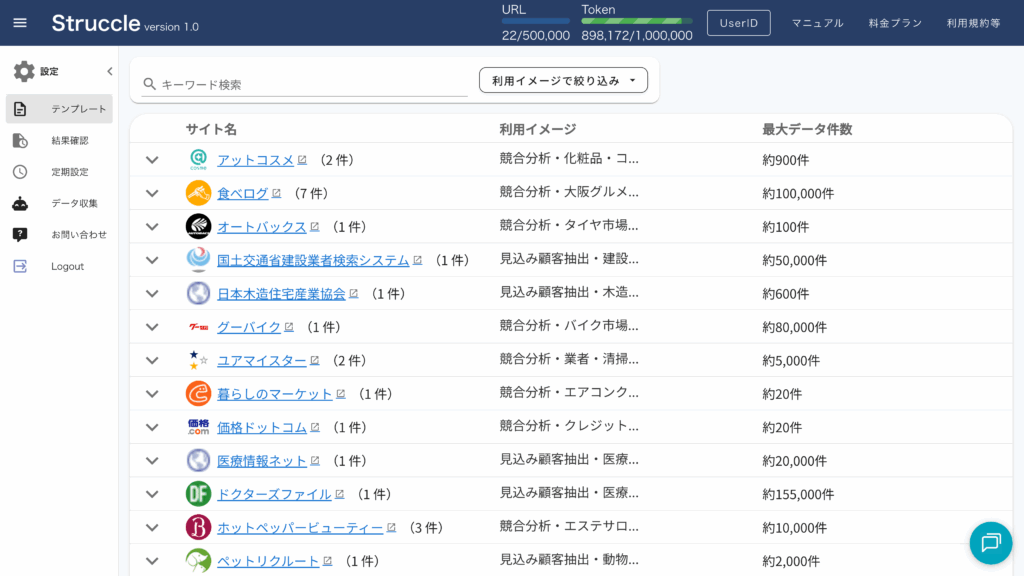Expand the アットコスメ row

152,160
